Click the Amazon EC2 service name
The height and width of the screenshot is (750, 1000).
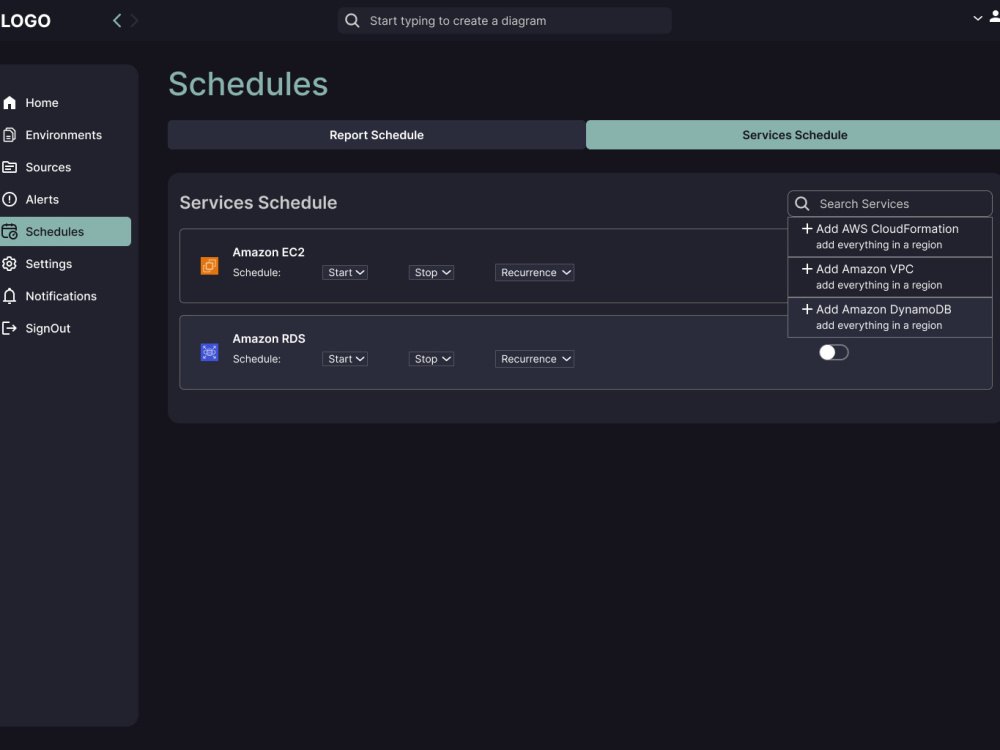(x=268, y=252)
